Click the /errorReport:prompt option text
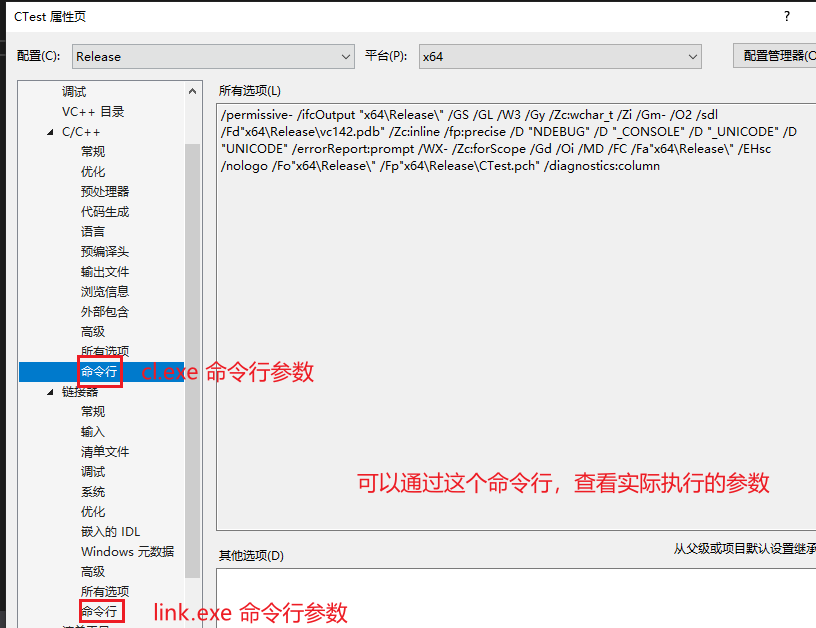The image size is (816, 628). [x=353, y=149]
